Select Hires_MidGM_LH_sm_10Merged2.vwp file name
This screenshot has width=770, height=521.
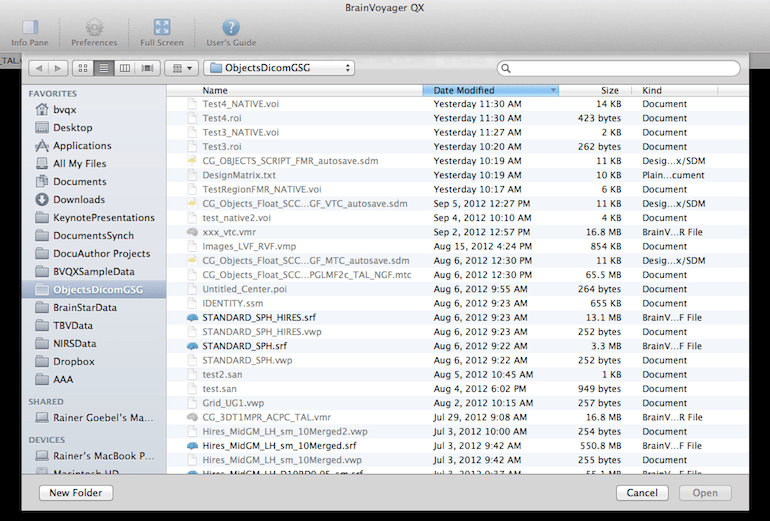(285, 432)
